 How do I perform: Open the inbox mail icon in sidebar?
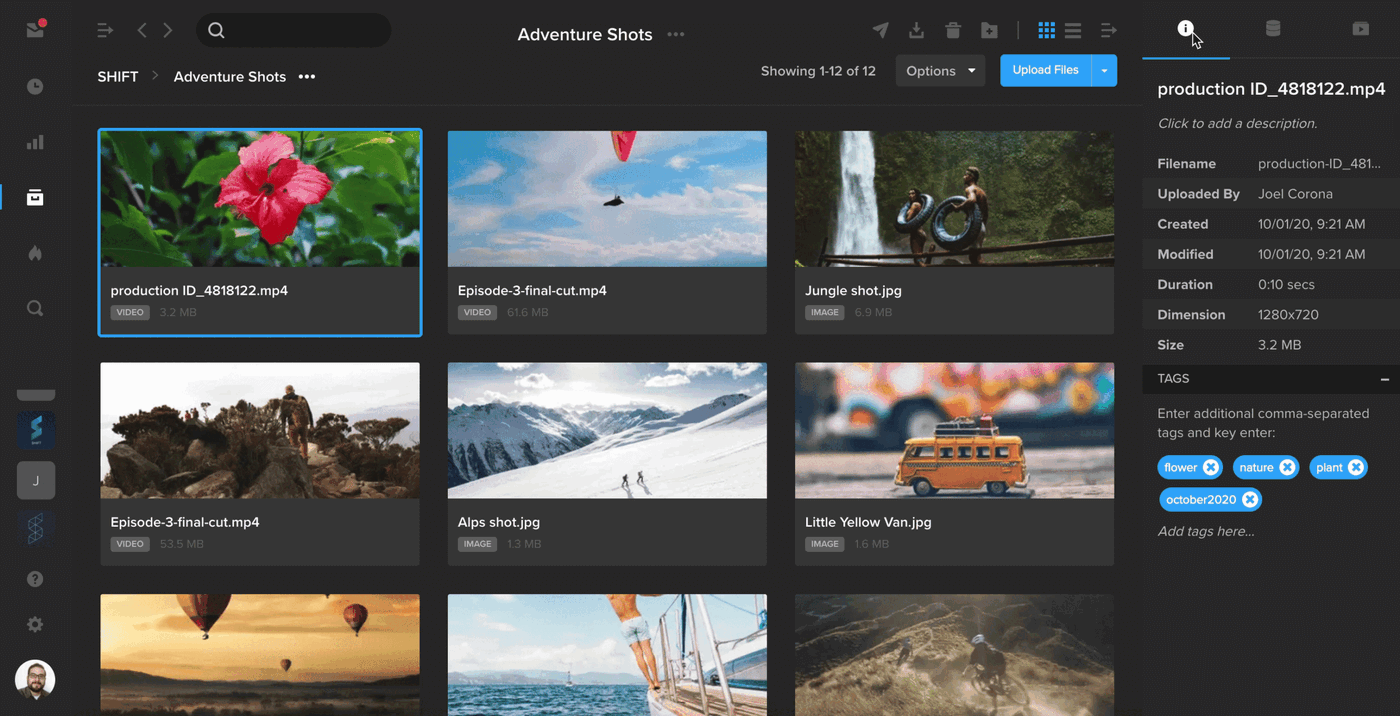point(35,29)
